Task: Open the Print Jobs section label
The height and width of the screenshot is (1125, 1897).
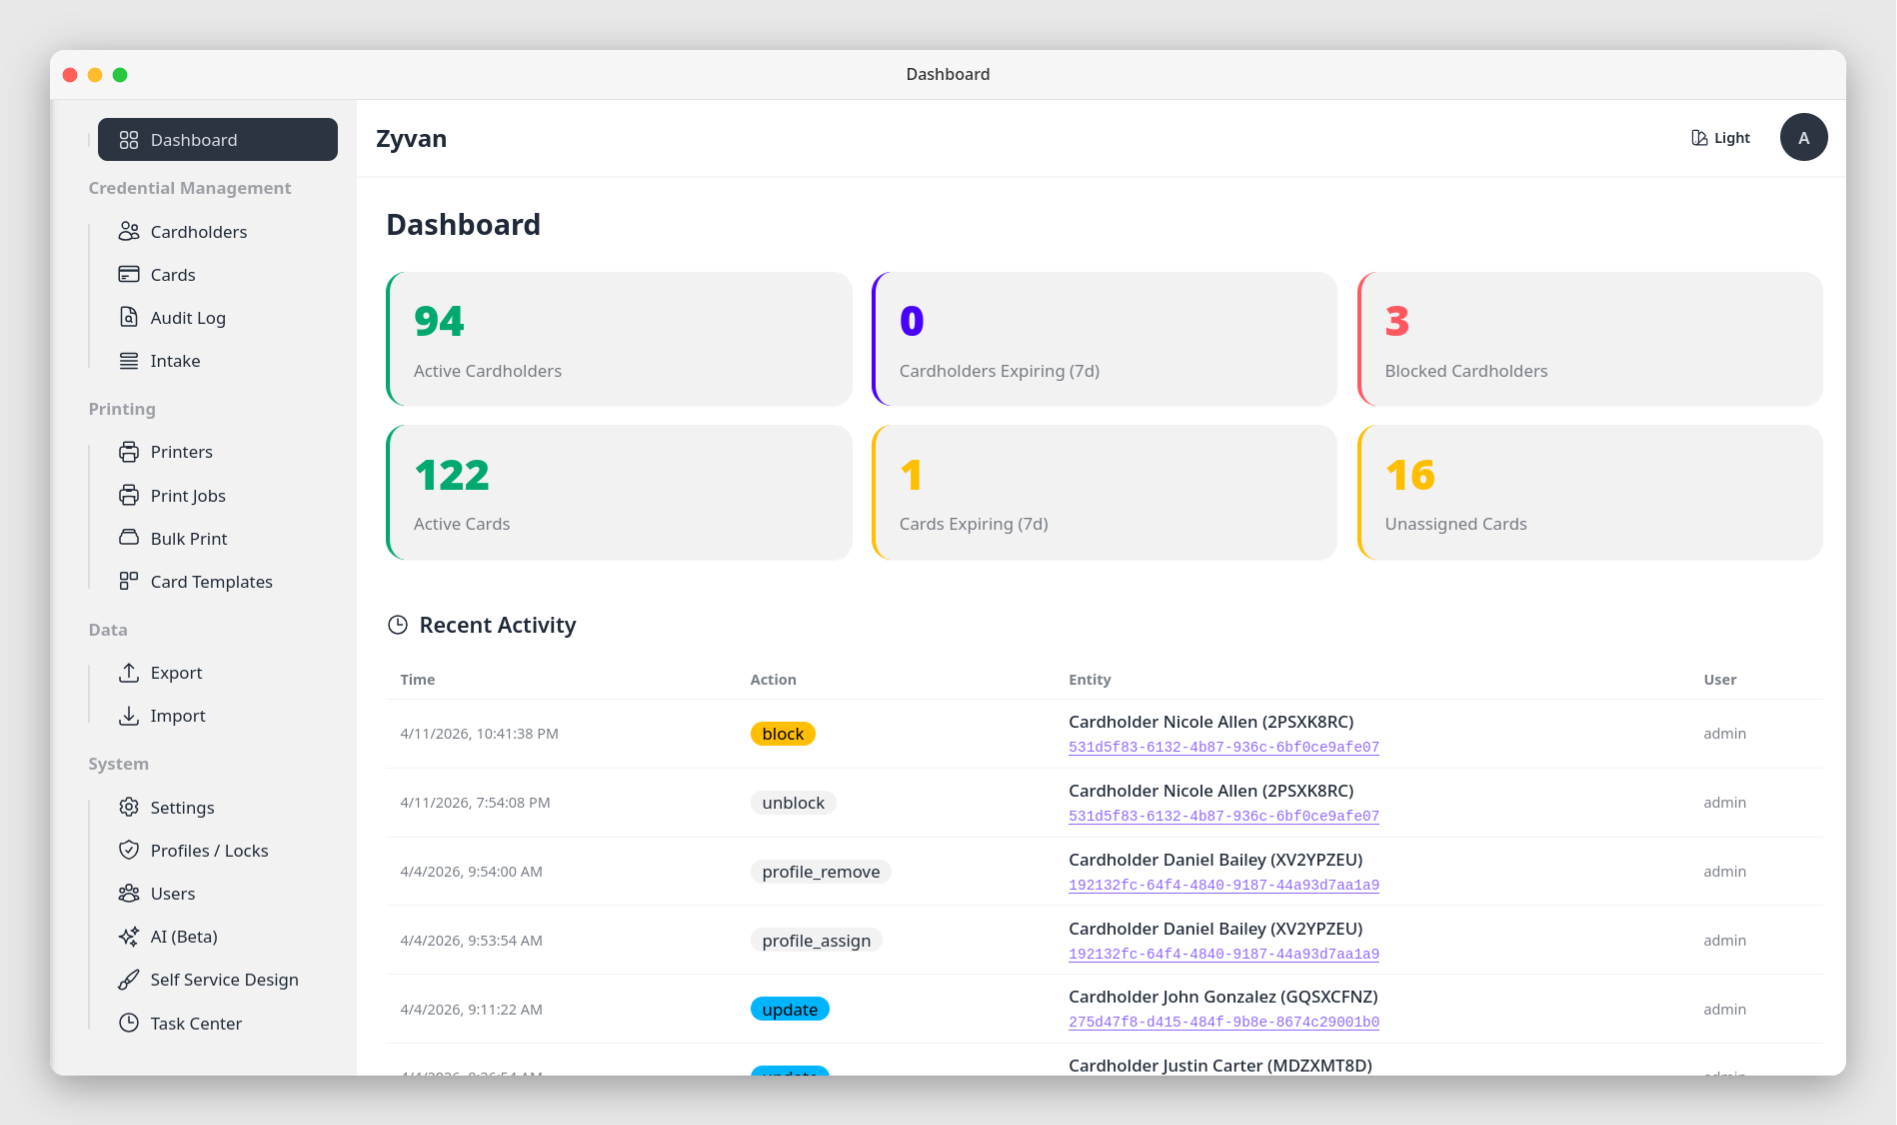Action: tap(188, 496)
